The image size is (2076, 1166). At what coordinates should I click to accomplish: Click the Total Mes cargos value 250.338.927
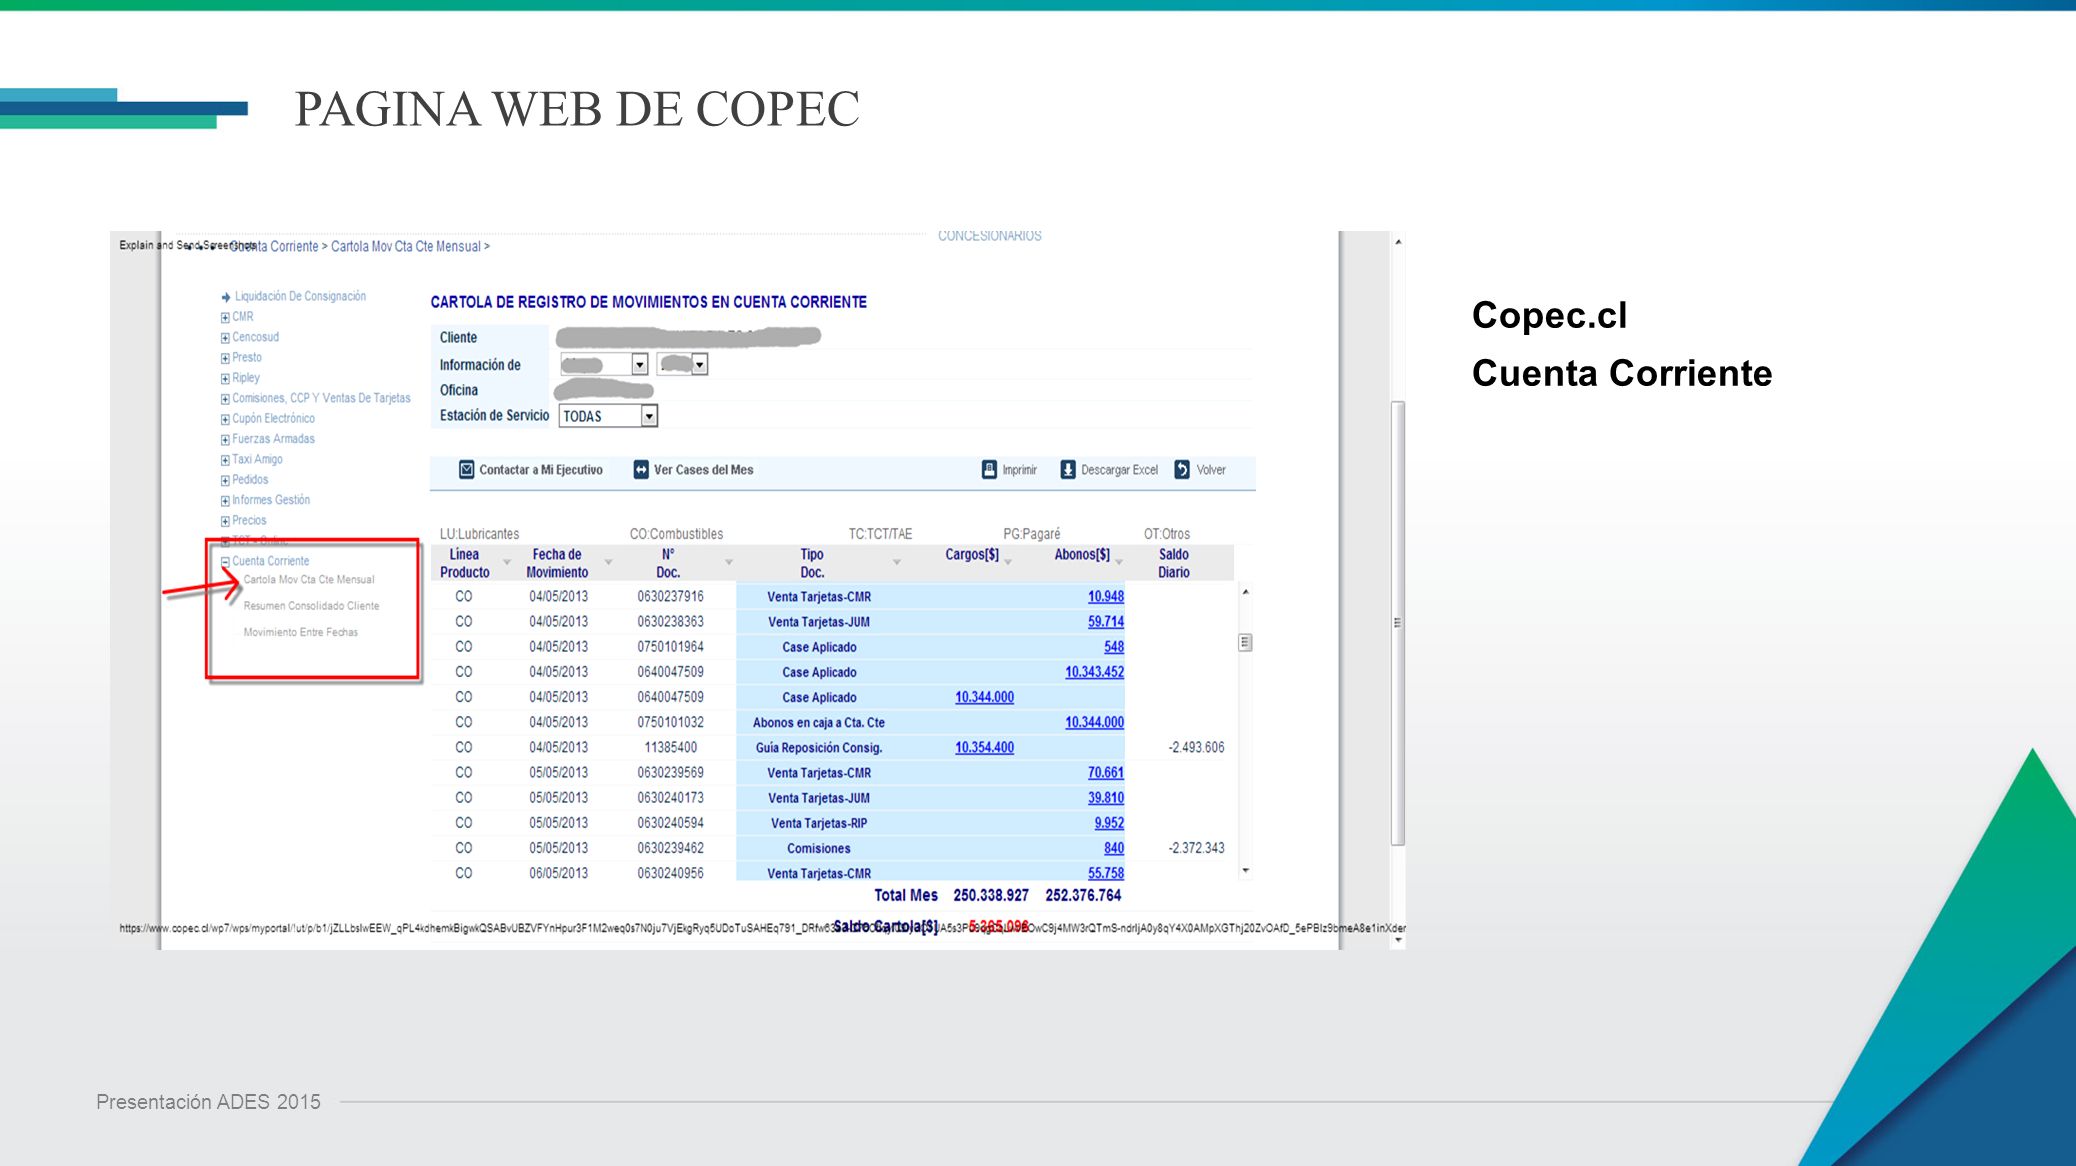click(991, 896)
